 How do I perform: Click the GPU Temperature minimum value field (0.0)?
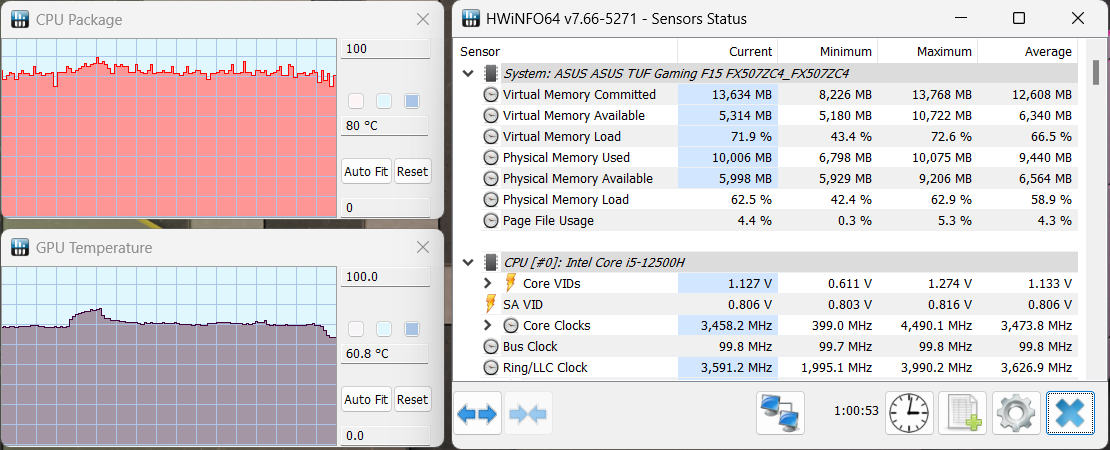pos(385,436)
